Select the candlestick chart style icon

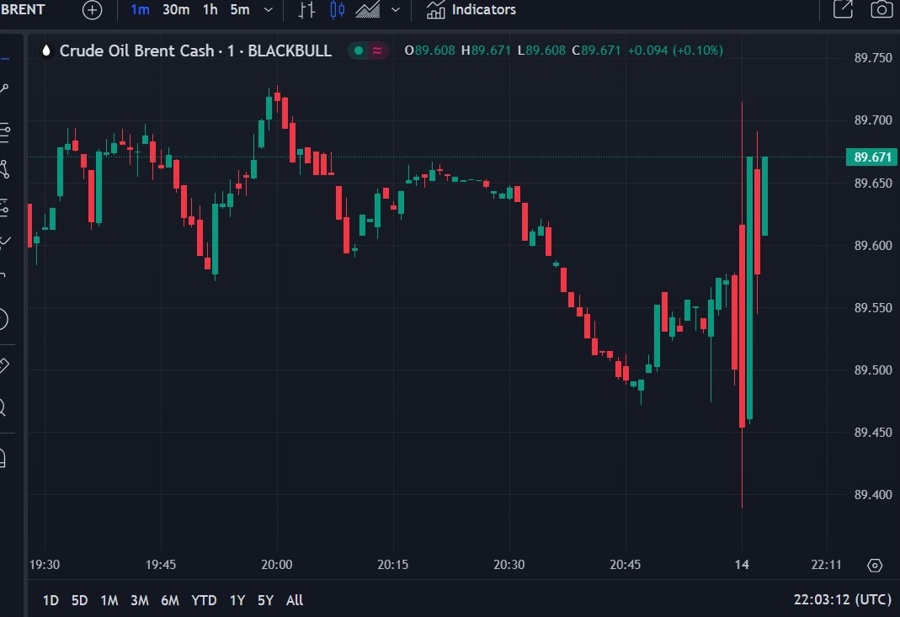pyautogui.click(x=338, y=10)
